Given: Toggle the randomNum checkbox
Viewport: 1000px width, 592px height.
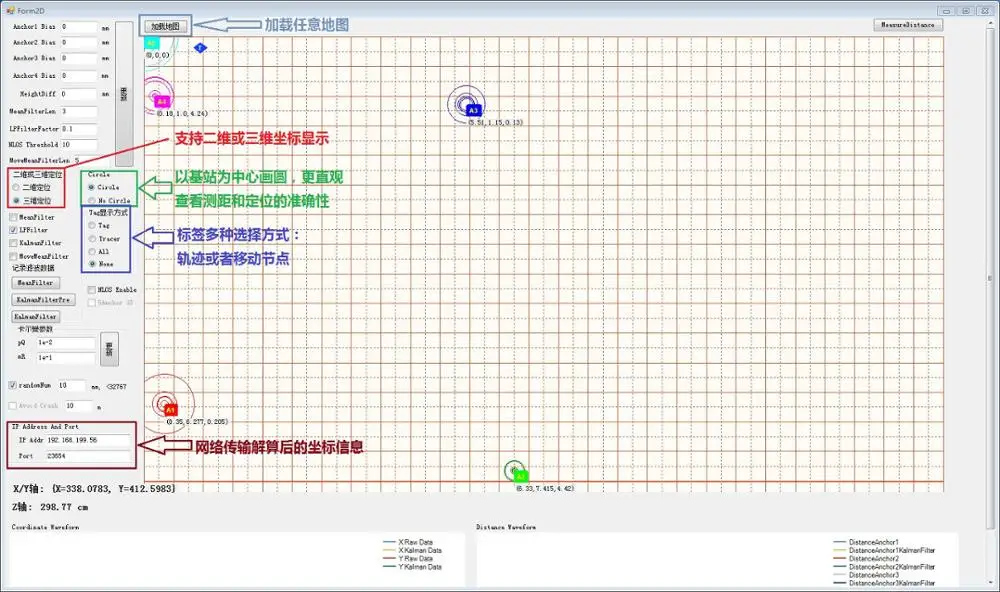Looking at the screenshot, I should pos(13,385).
